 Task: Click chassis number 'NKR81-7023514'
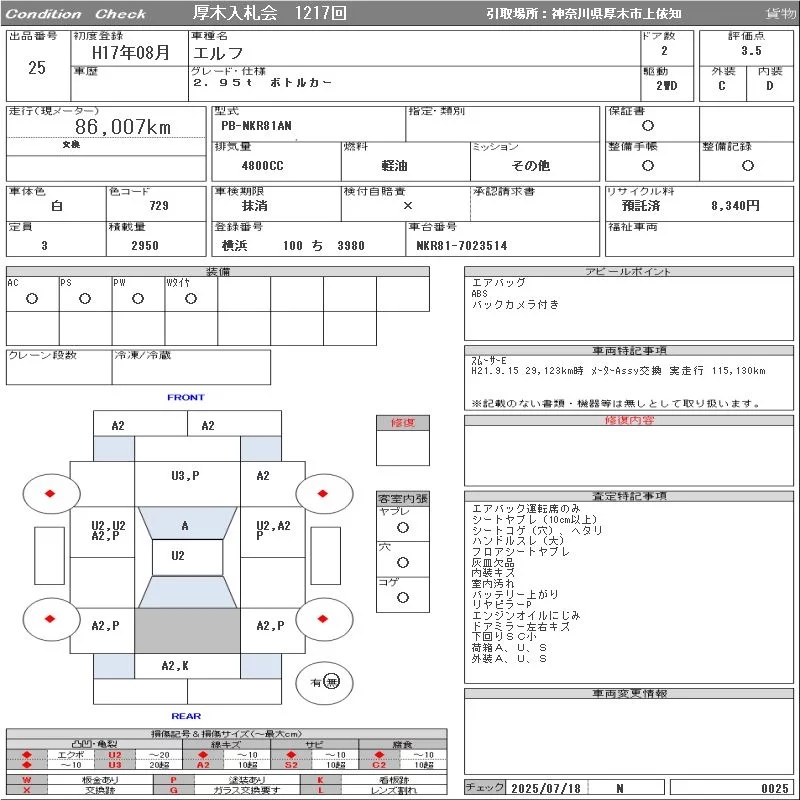[462, 246]
